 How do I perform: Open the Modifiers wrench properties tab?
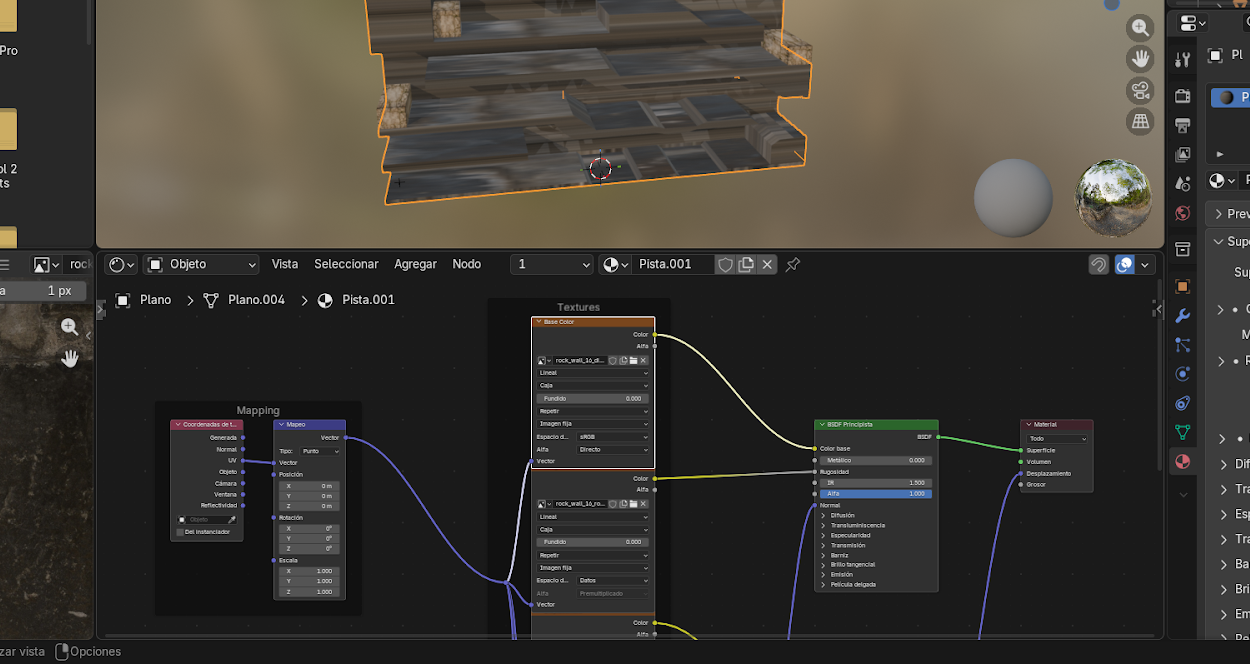click(1183, 316)
